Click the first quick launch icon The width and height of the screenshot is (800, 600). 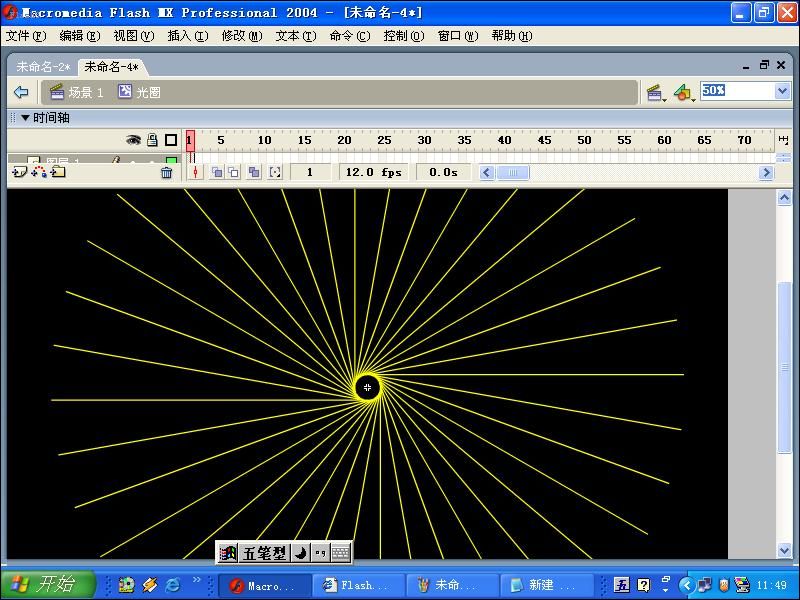pyautogui.click(x=126, y=585)
